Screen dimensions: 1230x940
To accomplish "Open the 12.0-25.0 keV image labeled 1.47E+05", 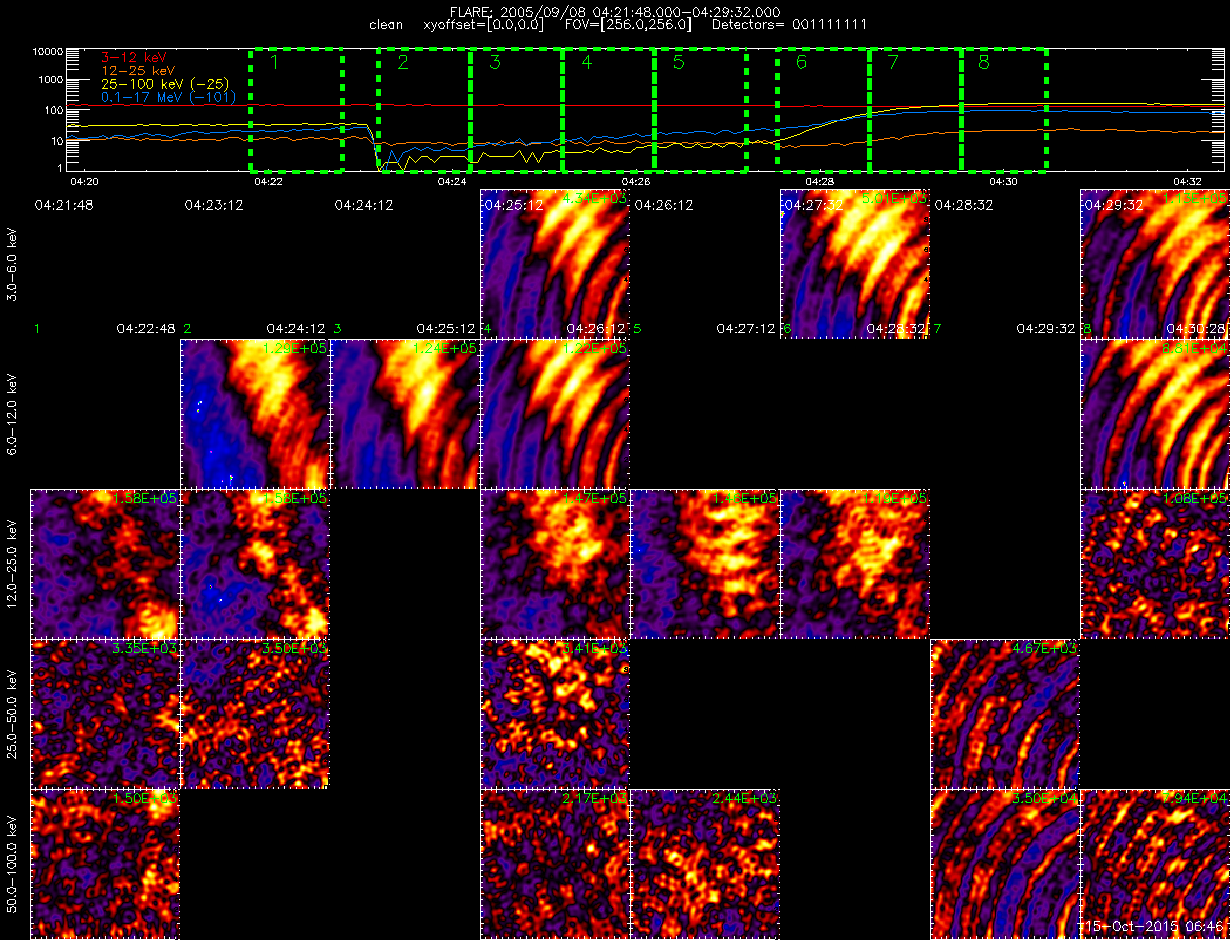I will [x=555, y=564].
